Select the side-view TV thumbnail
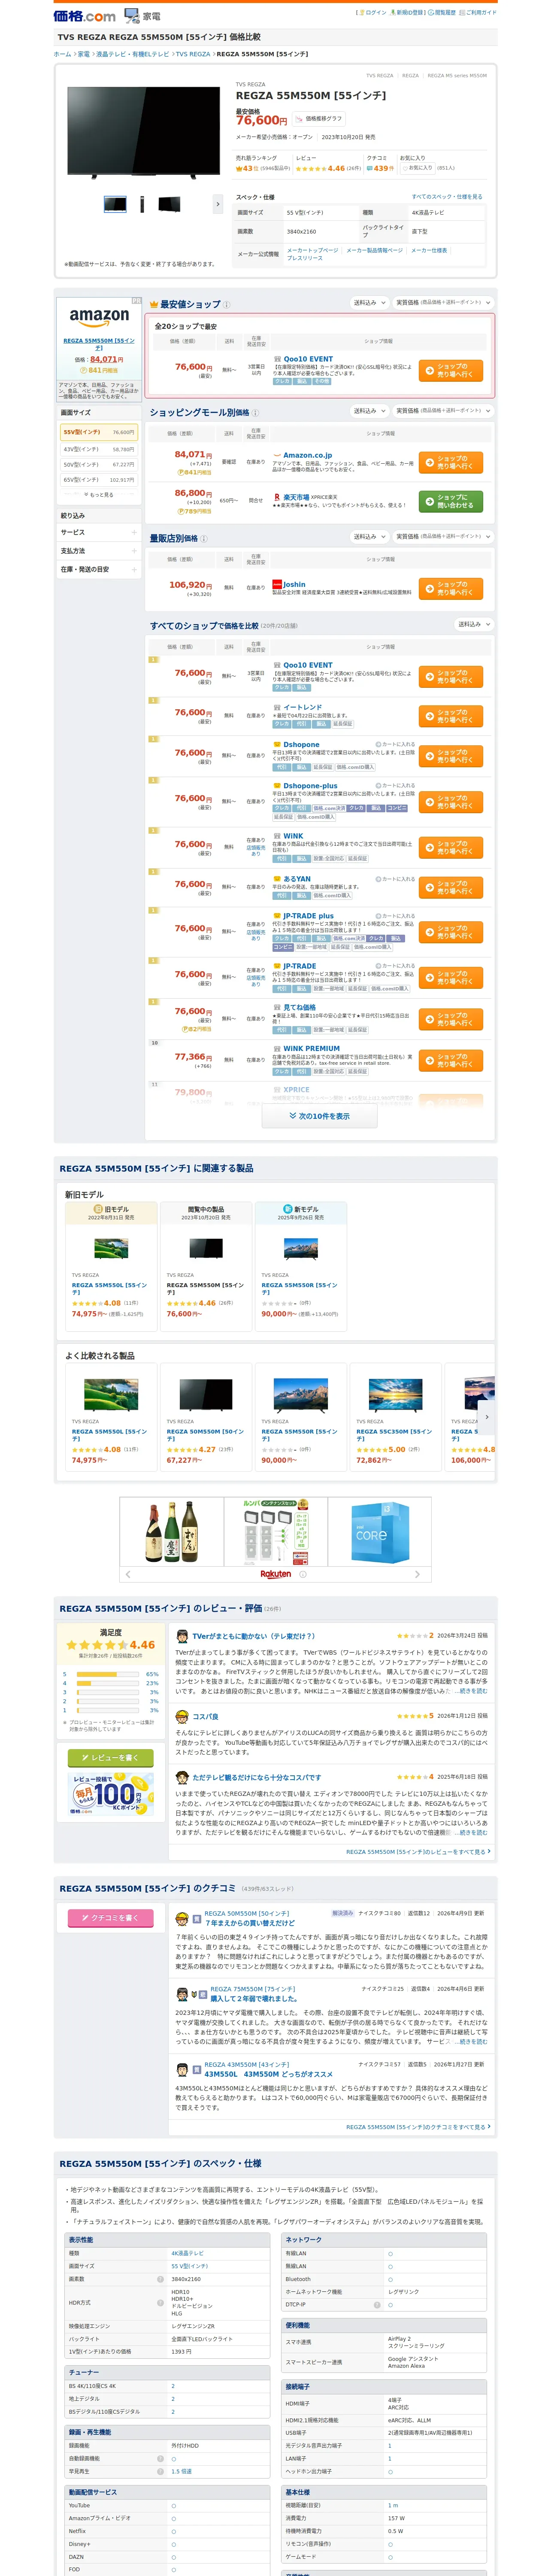 (x=142, y=204)
